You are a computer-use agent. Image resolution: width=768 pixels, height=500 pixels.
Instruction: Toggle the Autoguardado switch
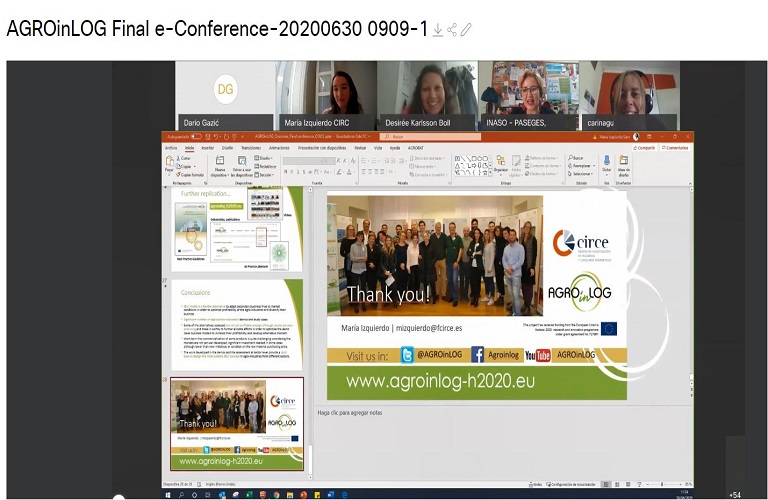point(196,136)
